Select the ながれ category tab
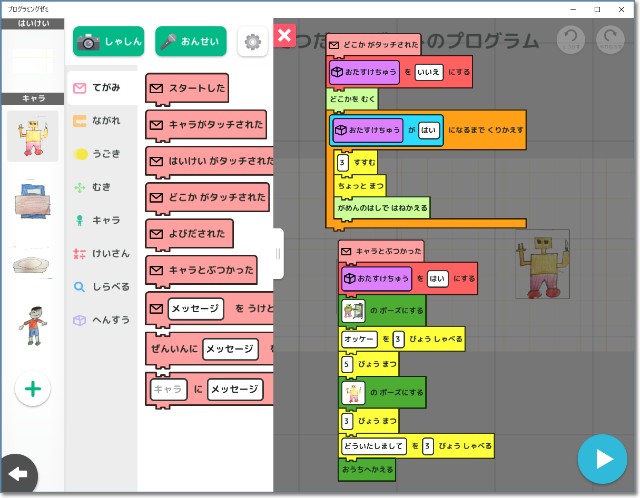The width and height of the screenshot is (640, 498). (x=101, y=121)
